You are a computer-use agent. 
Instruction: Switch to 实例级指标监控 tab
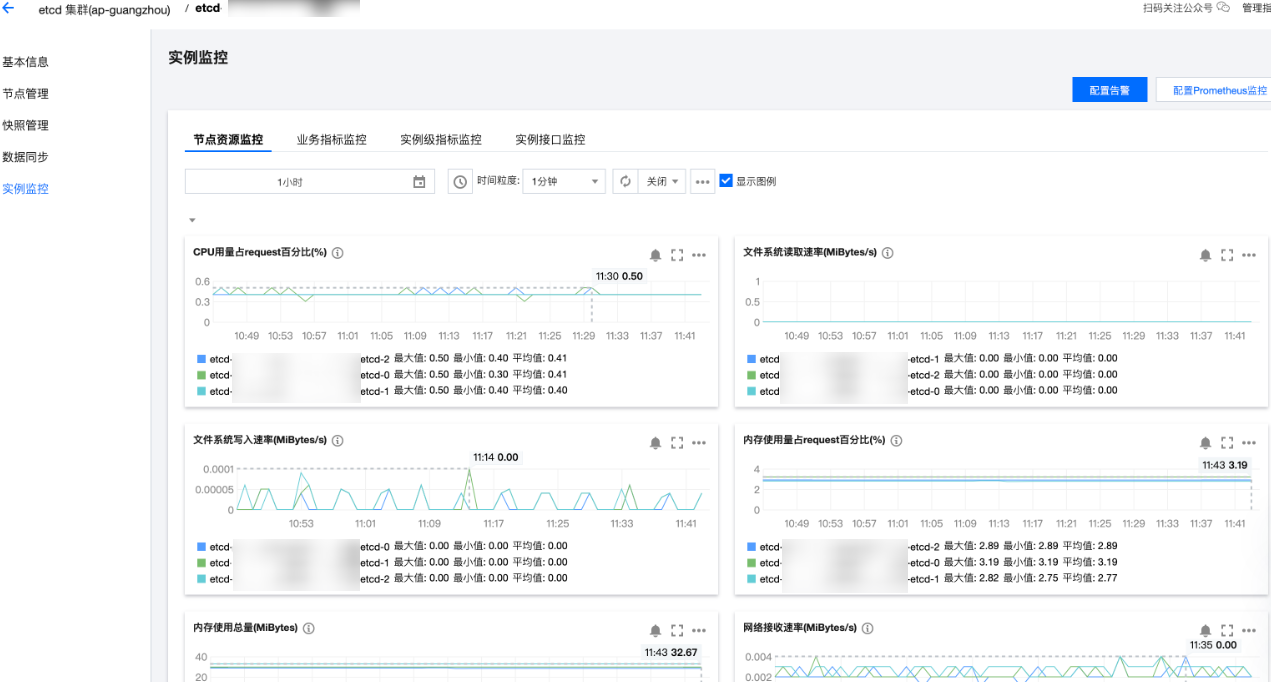point(441,139)
